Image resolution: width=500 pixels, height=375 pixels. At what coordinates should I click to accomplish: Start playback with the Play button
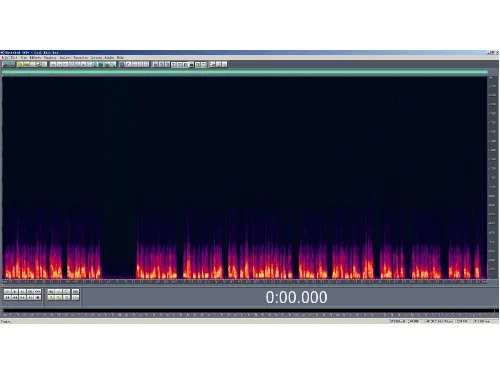point(15,292)
